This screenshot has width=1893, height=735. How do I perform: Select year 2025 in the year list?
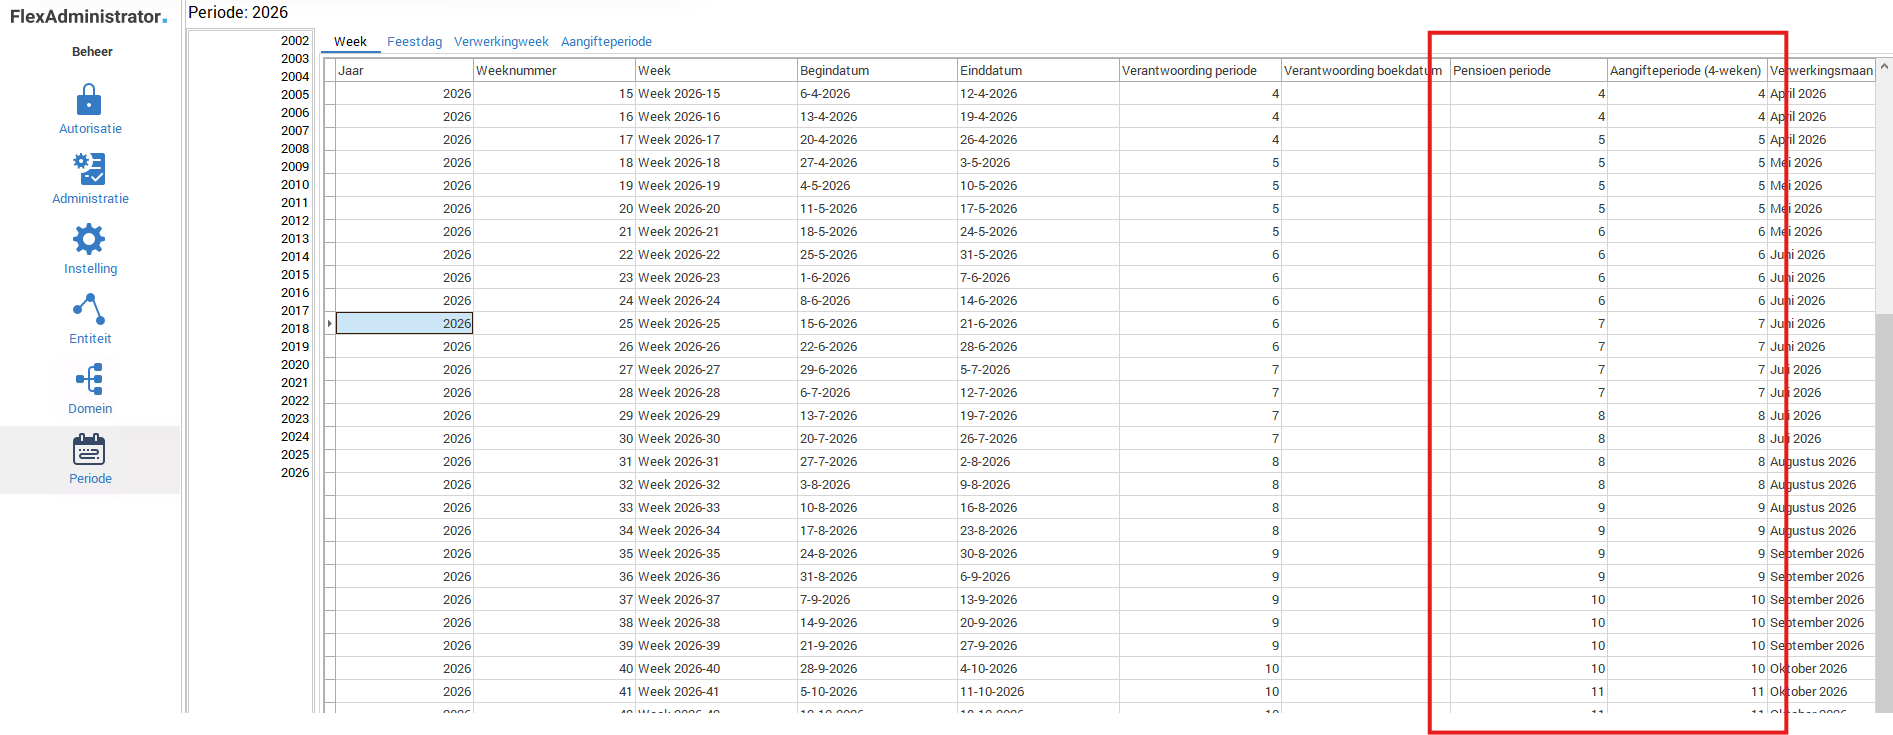(x=295, y=455)
